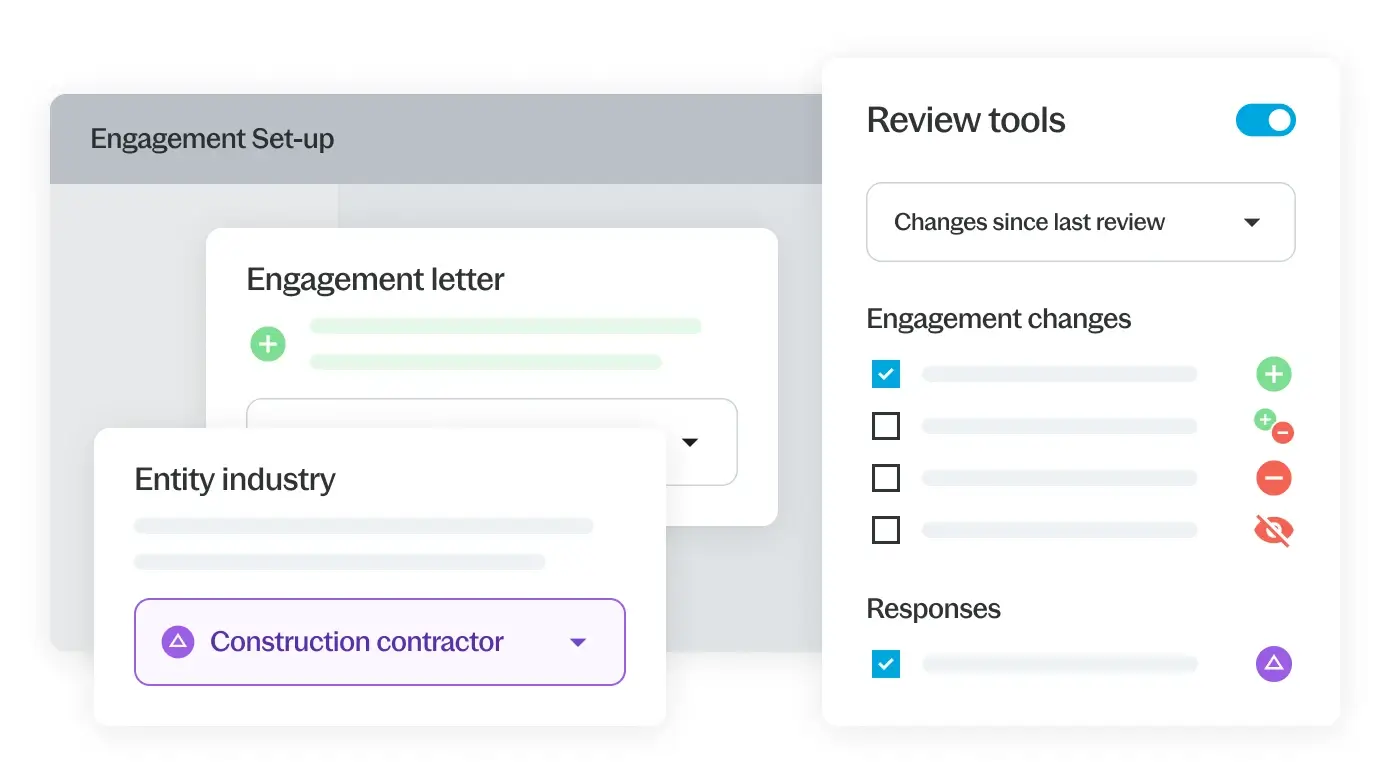Check the second Engagement changes checkbox

[886, 427]
